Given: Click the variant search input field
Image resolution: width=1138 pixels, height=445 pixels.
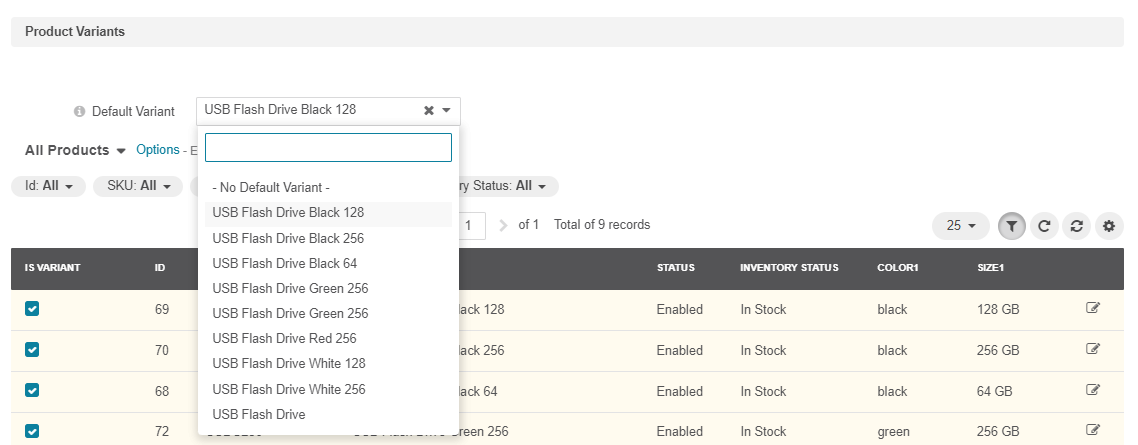Looking at the screenshot, I should 328,148.
